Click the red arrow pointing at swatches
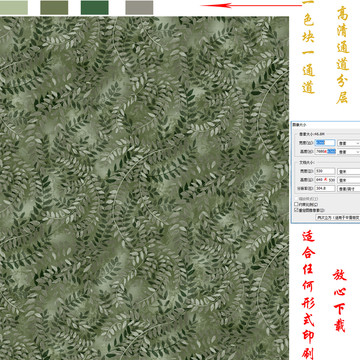This screenshot has width=360, height=360. [x=251, y=5]
